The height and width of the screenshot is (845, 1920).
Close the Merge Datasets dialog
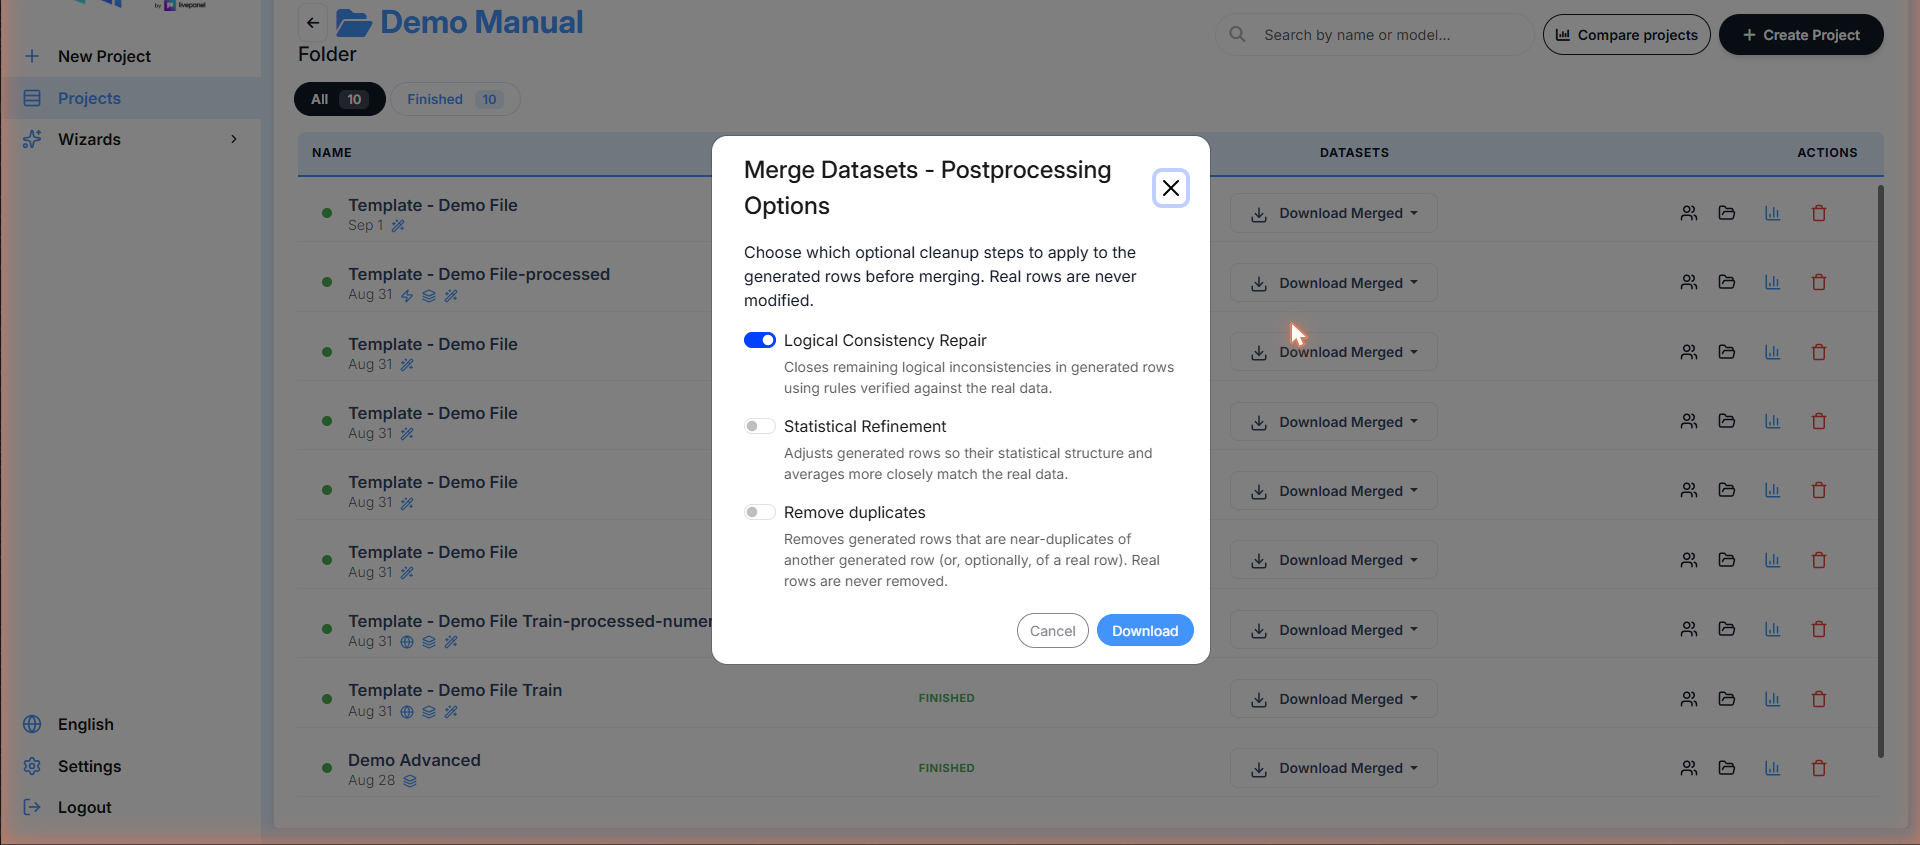1171,188
